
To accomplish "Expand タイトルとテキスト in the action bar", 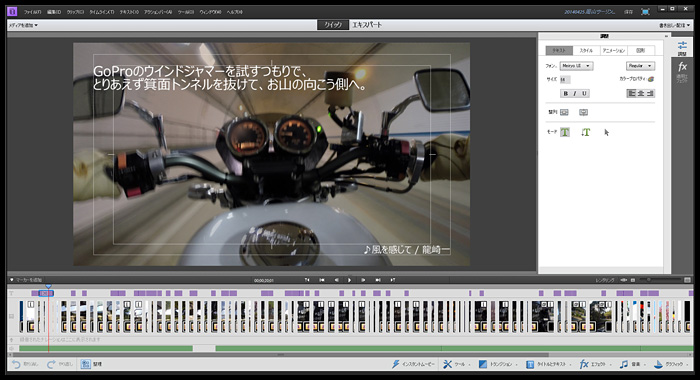I will point(549,364).
